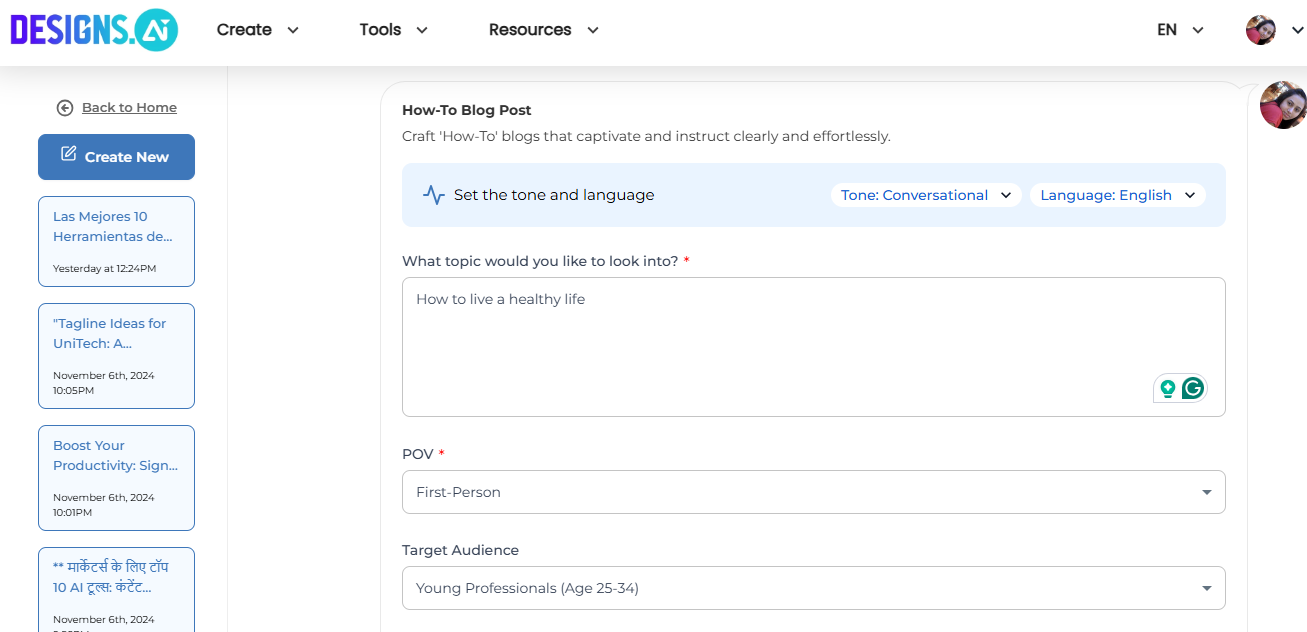Screen dimensions: 1307x632
Task: Click the pulse icon beside Set the tone
Action: click(433, 195)
